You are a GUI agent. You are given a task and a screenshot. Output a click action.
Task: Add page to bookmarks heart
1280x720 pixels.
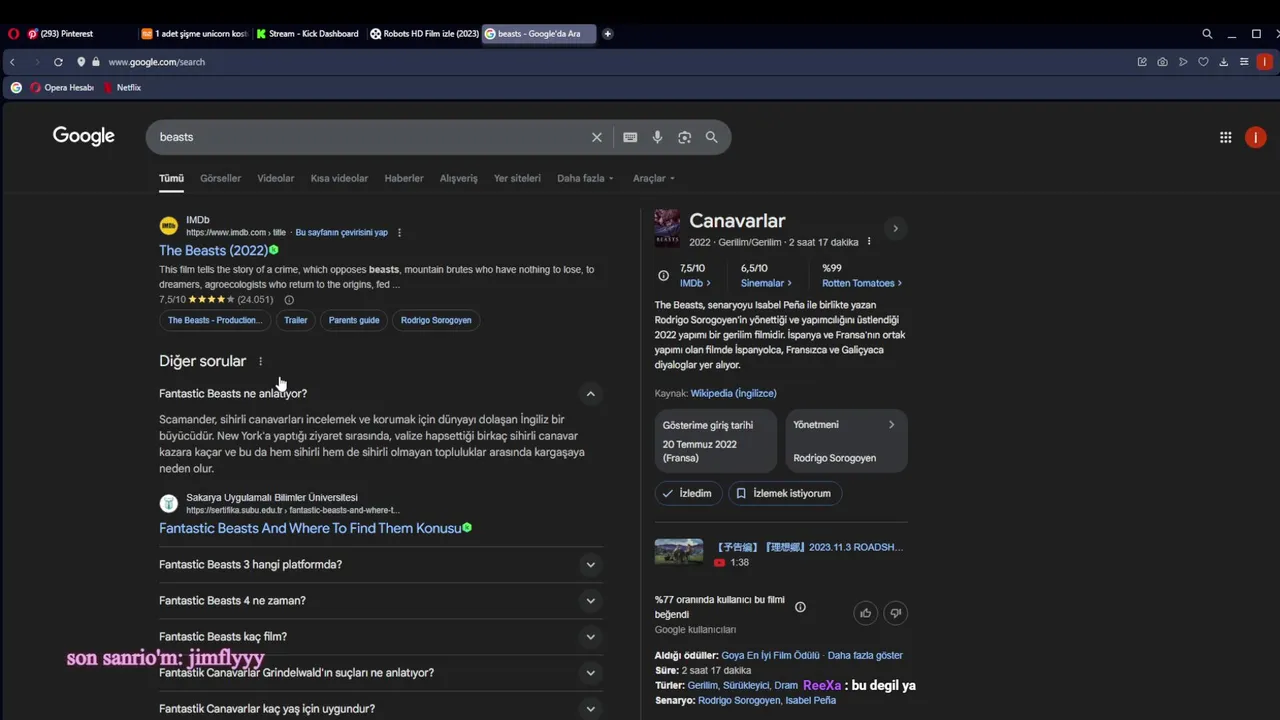(1203, 62)
